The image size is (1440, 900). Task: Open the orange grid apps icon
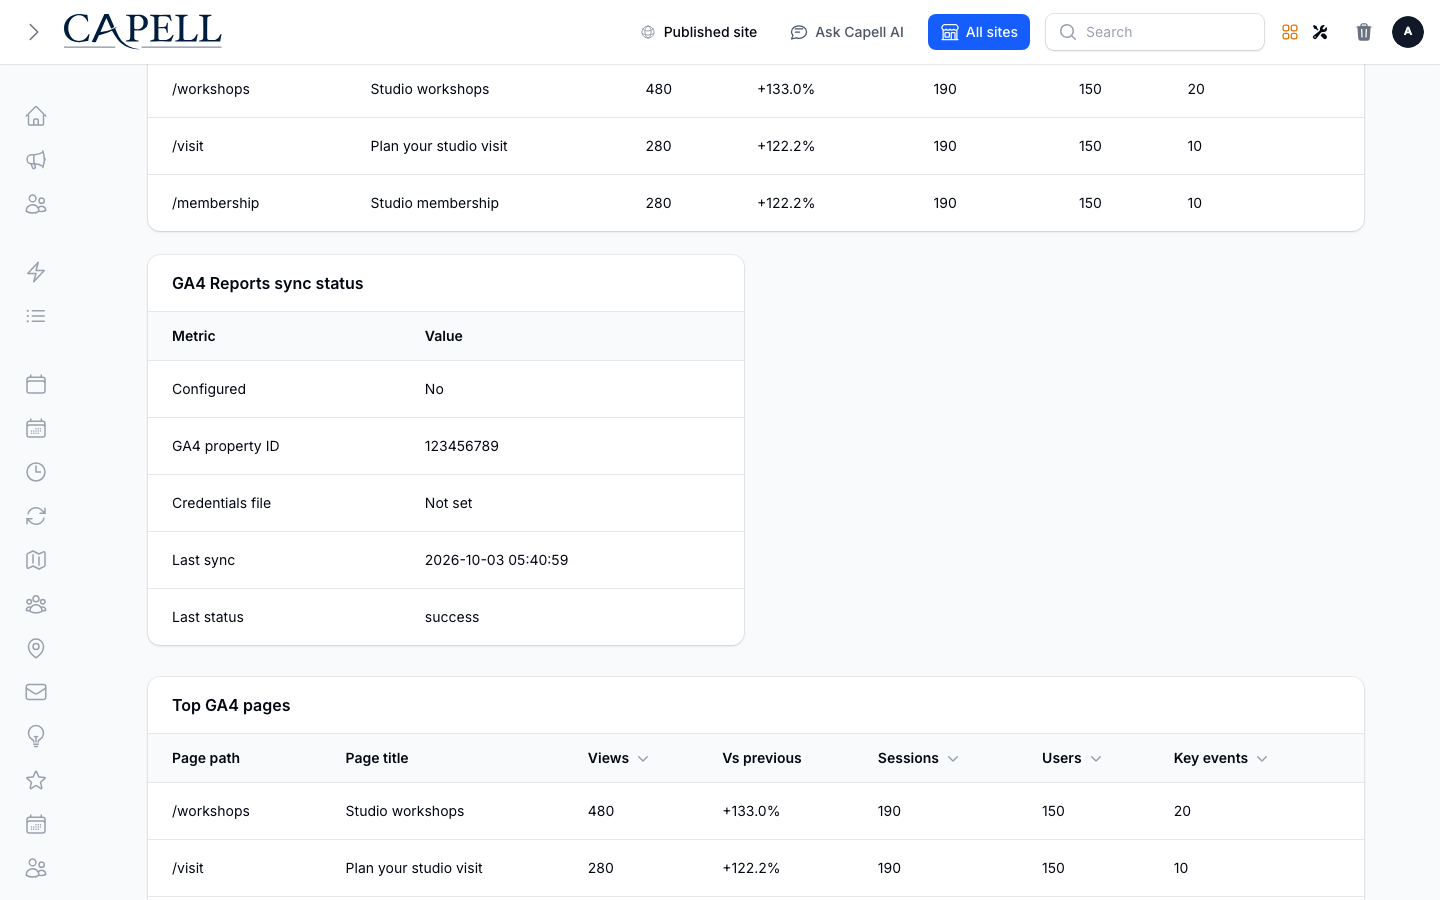(1290, 32)
